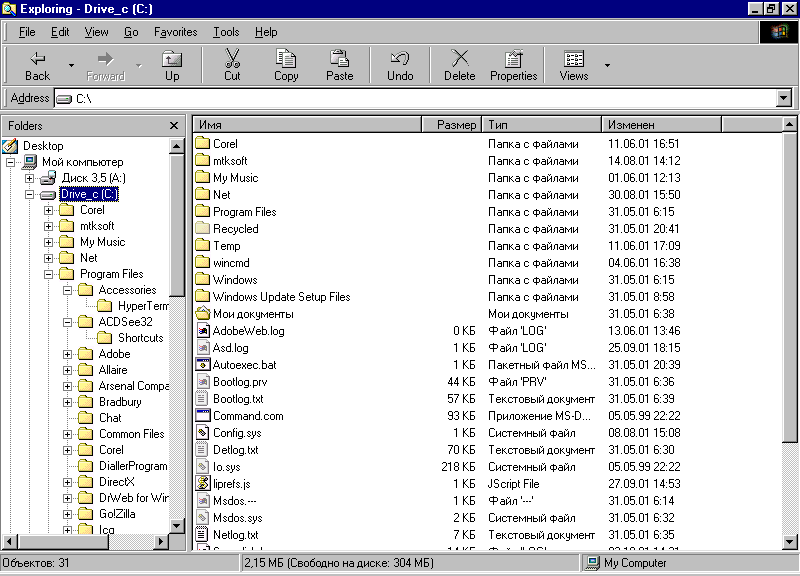Open the Address bar dropdown
Viewport: 800px width, 576px height.
tap(784, 98)
